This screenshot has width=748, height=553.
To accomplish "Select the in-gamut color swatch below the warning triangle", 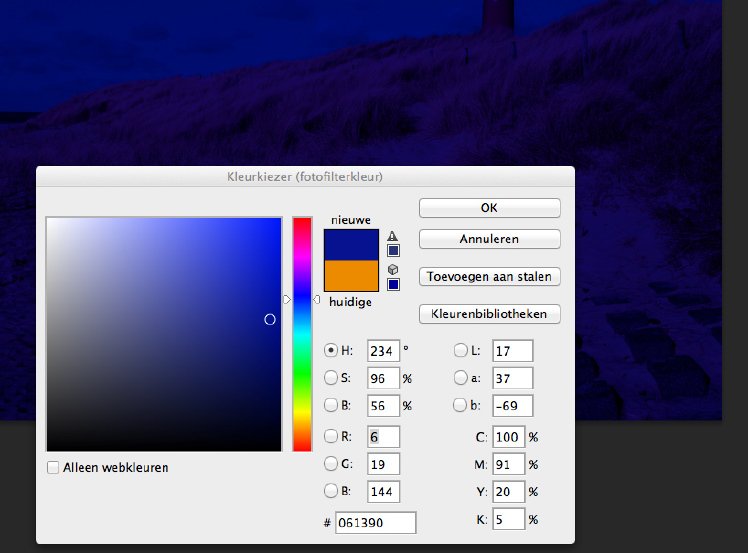I will click(393, 250).
